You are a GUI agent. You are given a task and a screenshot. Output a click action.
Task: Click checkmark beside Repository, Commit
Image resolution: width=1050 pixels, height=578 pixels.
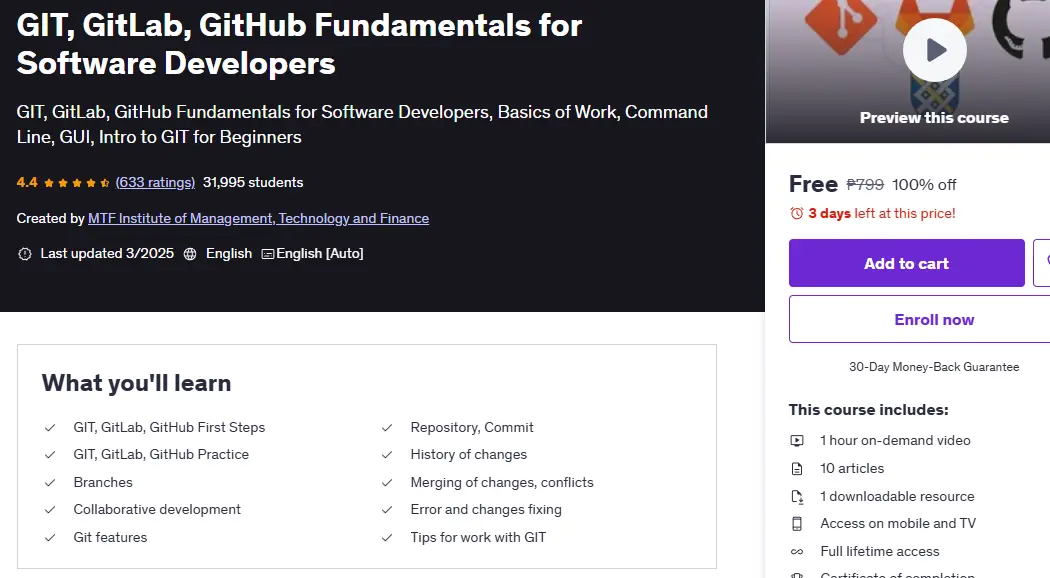click(387, 427)
